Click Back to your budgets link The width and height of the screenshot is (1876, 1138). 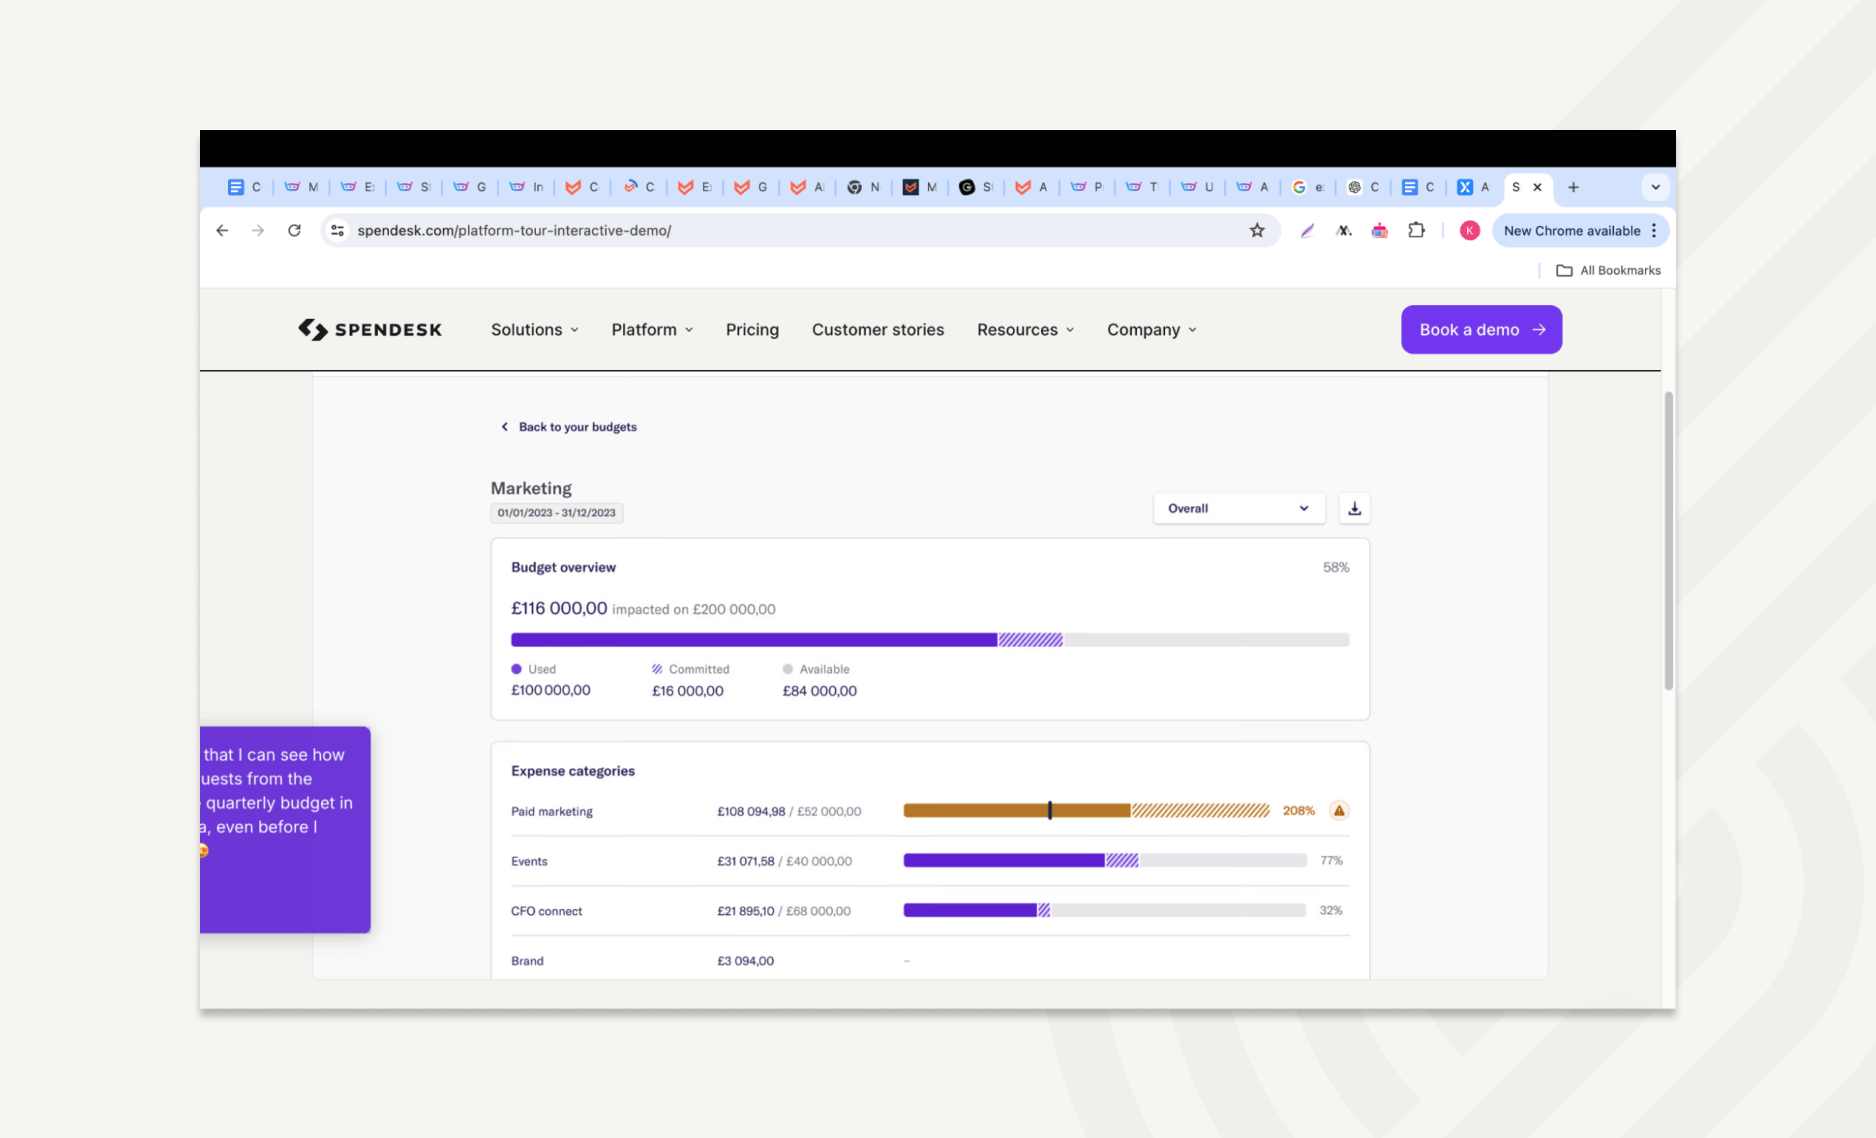(x=568, y=427)
